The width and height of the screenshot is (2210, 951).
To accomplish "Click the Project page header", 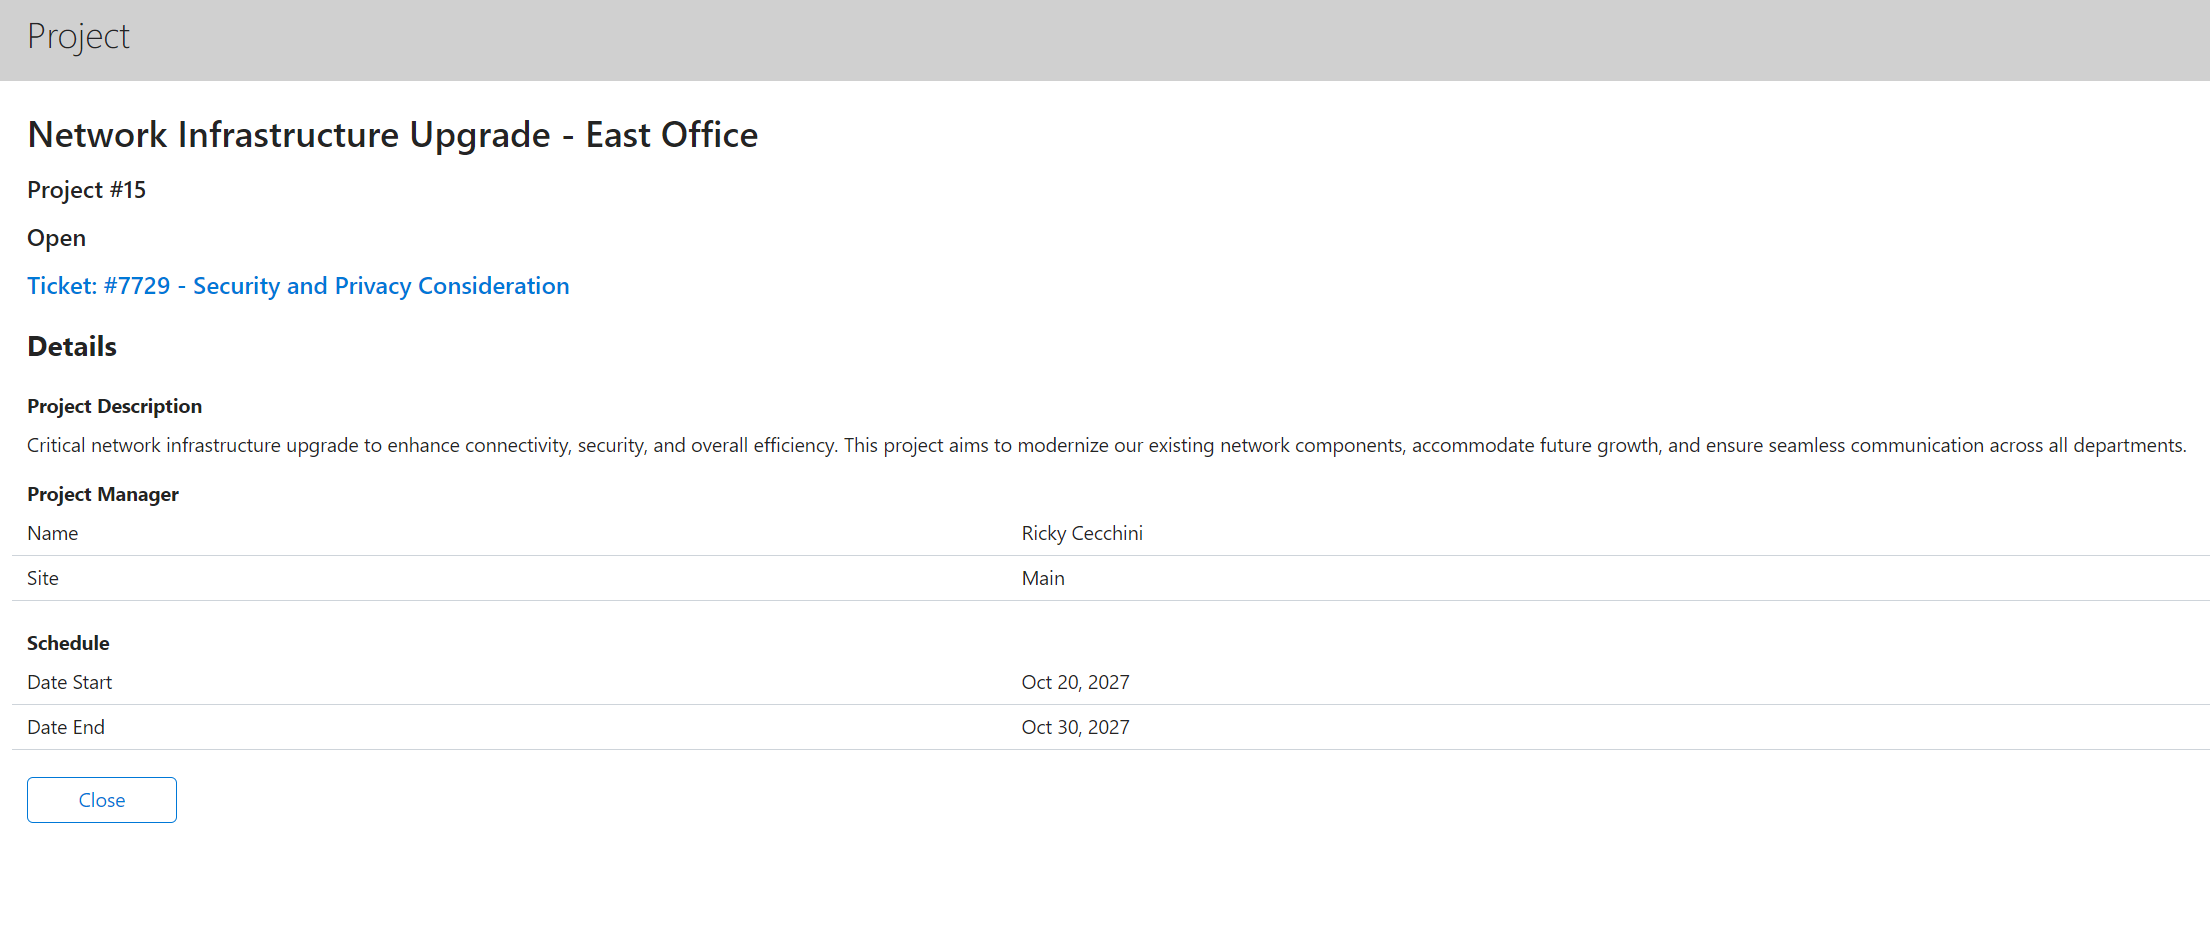I will [x=78, y=37].
